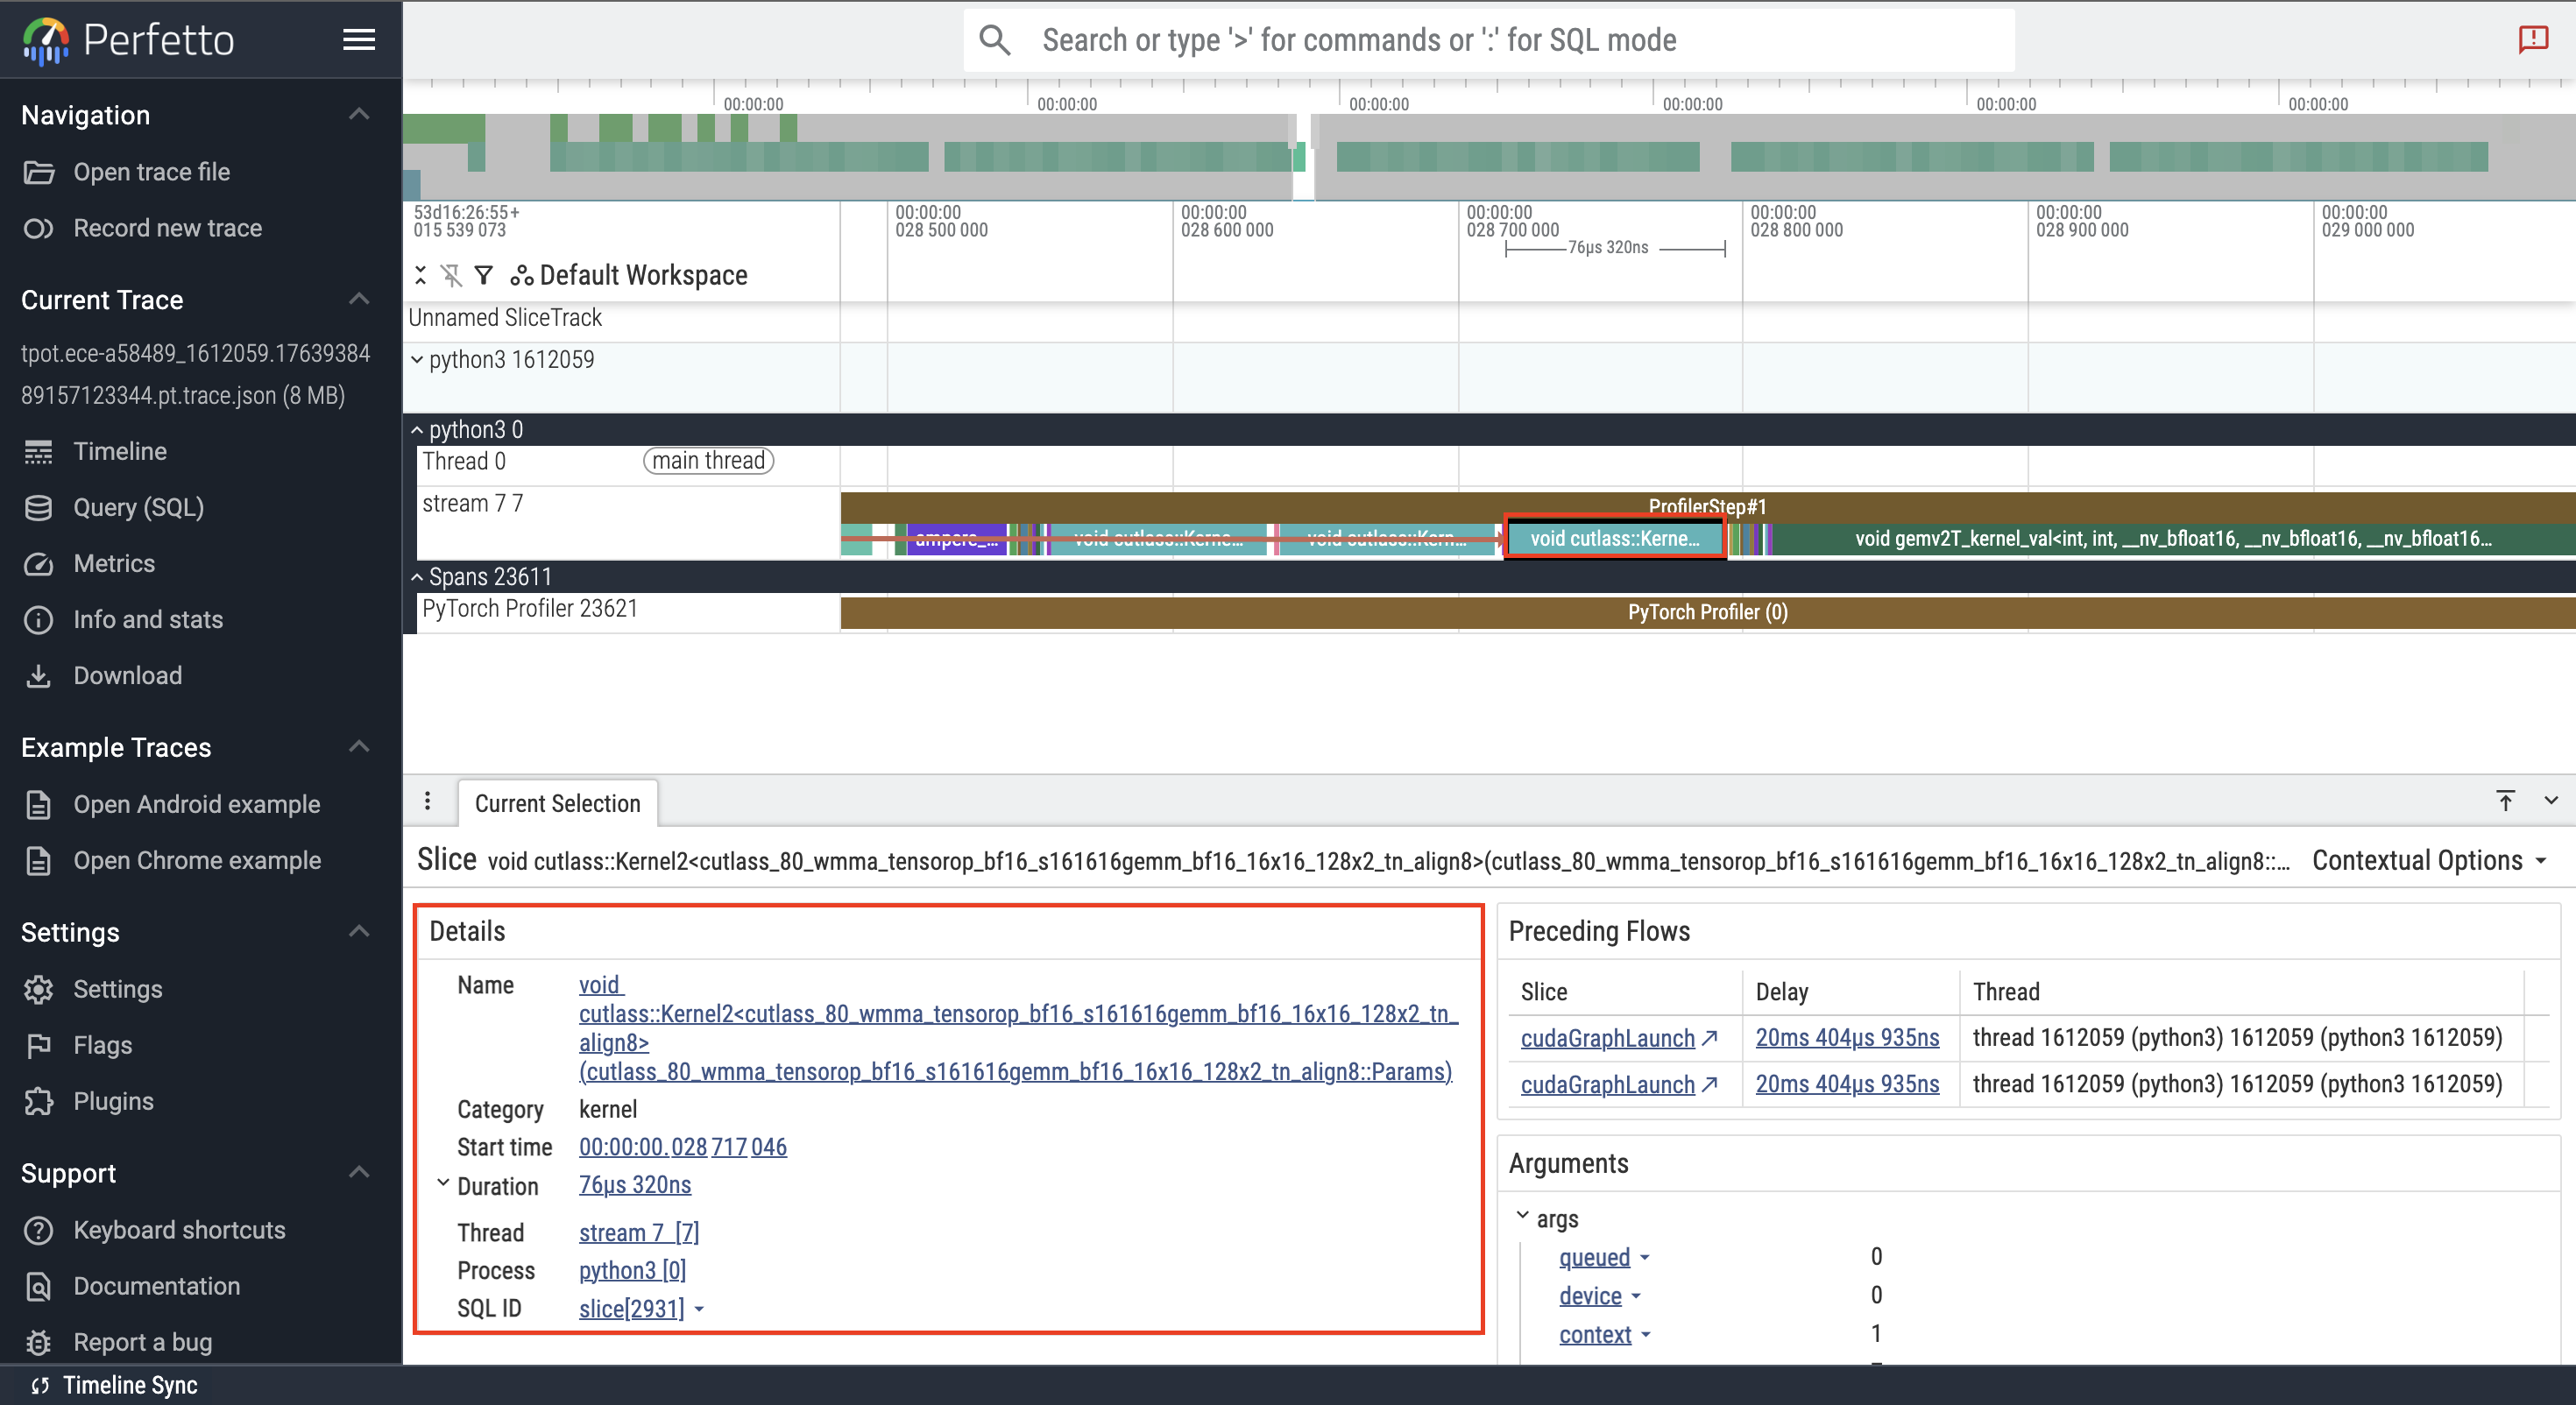Click the search commands input field
The height and width of the screenshot is (1405, 2576).
[x=1500, y=40]
